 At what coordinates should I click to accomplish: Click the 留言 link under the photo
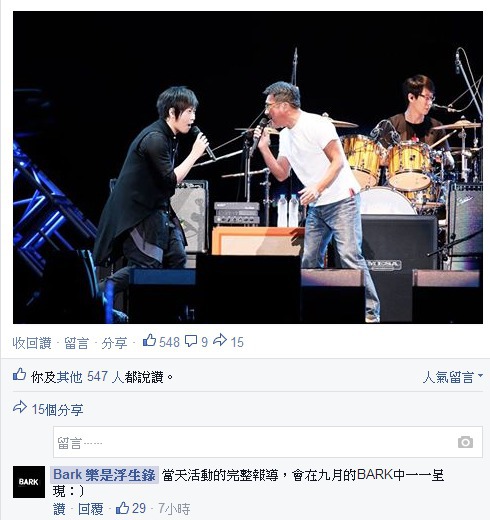point(77,343)
